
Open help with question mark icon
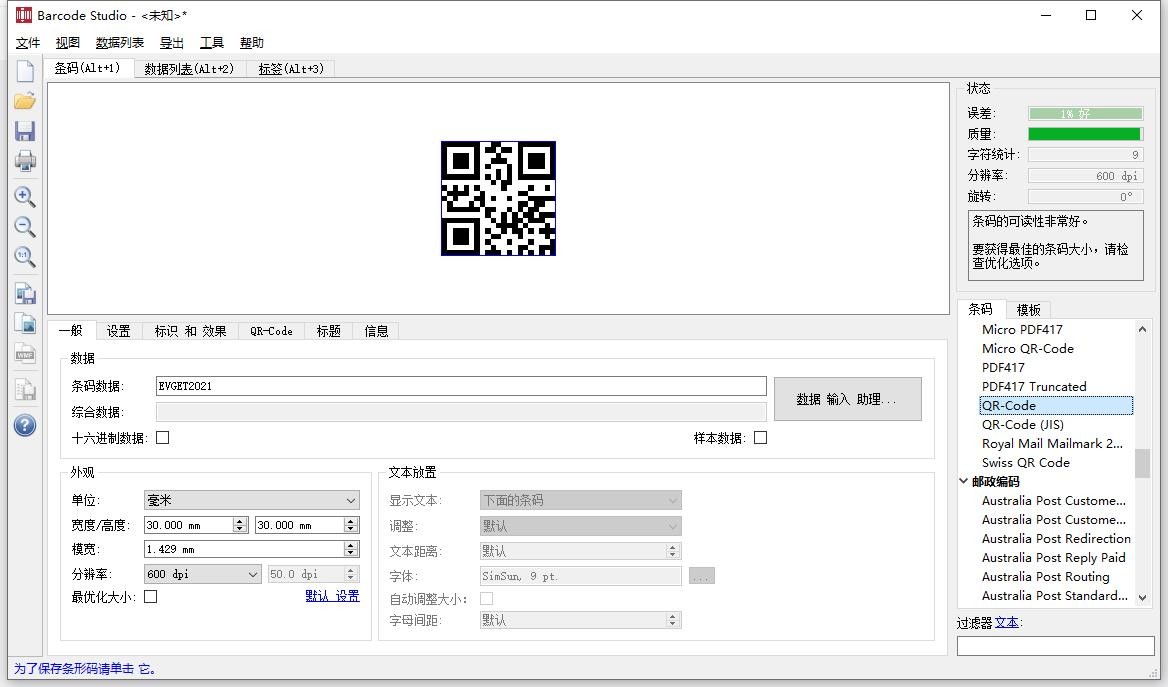(25, 425)
